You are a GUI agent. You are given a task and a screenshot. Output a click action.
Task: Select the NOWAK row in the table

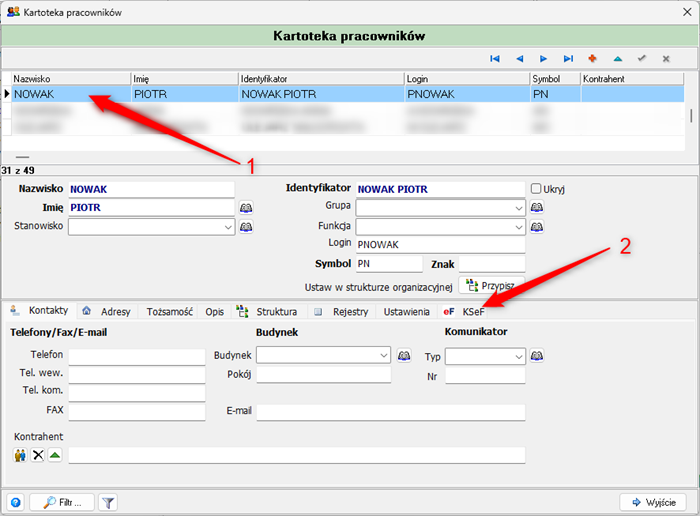[x=70, y=94]
